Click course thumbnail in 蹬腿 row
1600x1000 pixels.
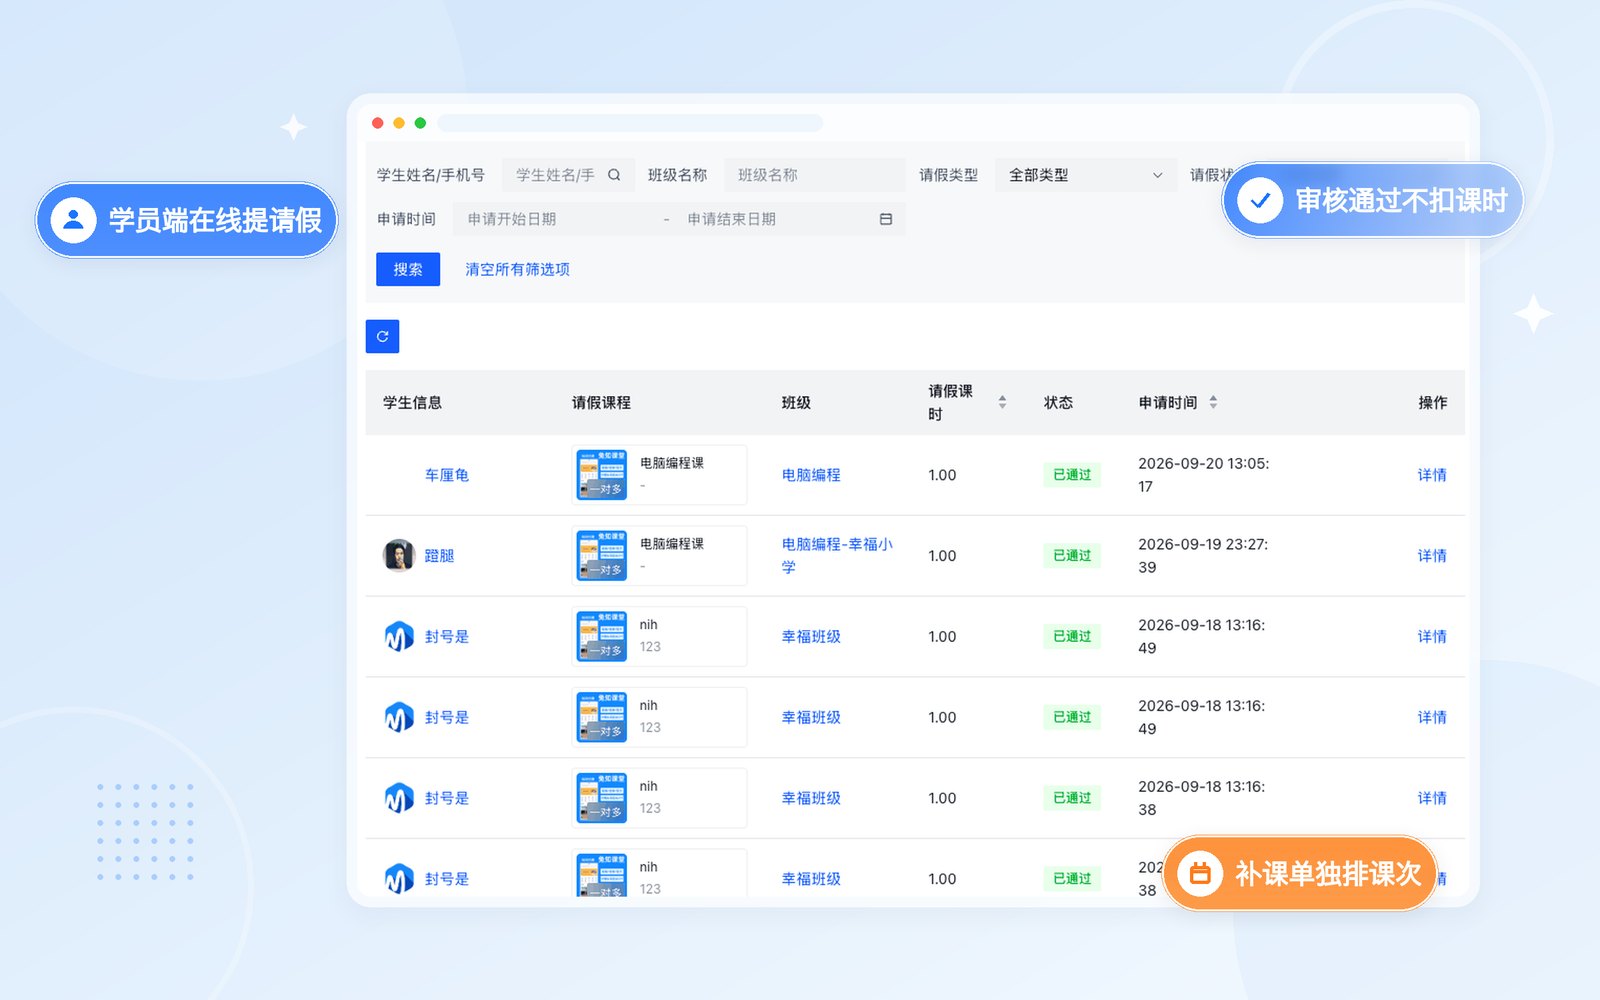click(x=602, y=556)
